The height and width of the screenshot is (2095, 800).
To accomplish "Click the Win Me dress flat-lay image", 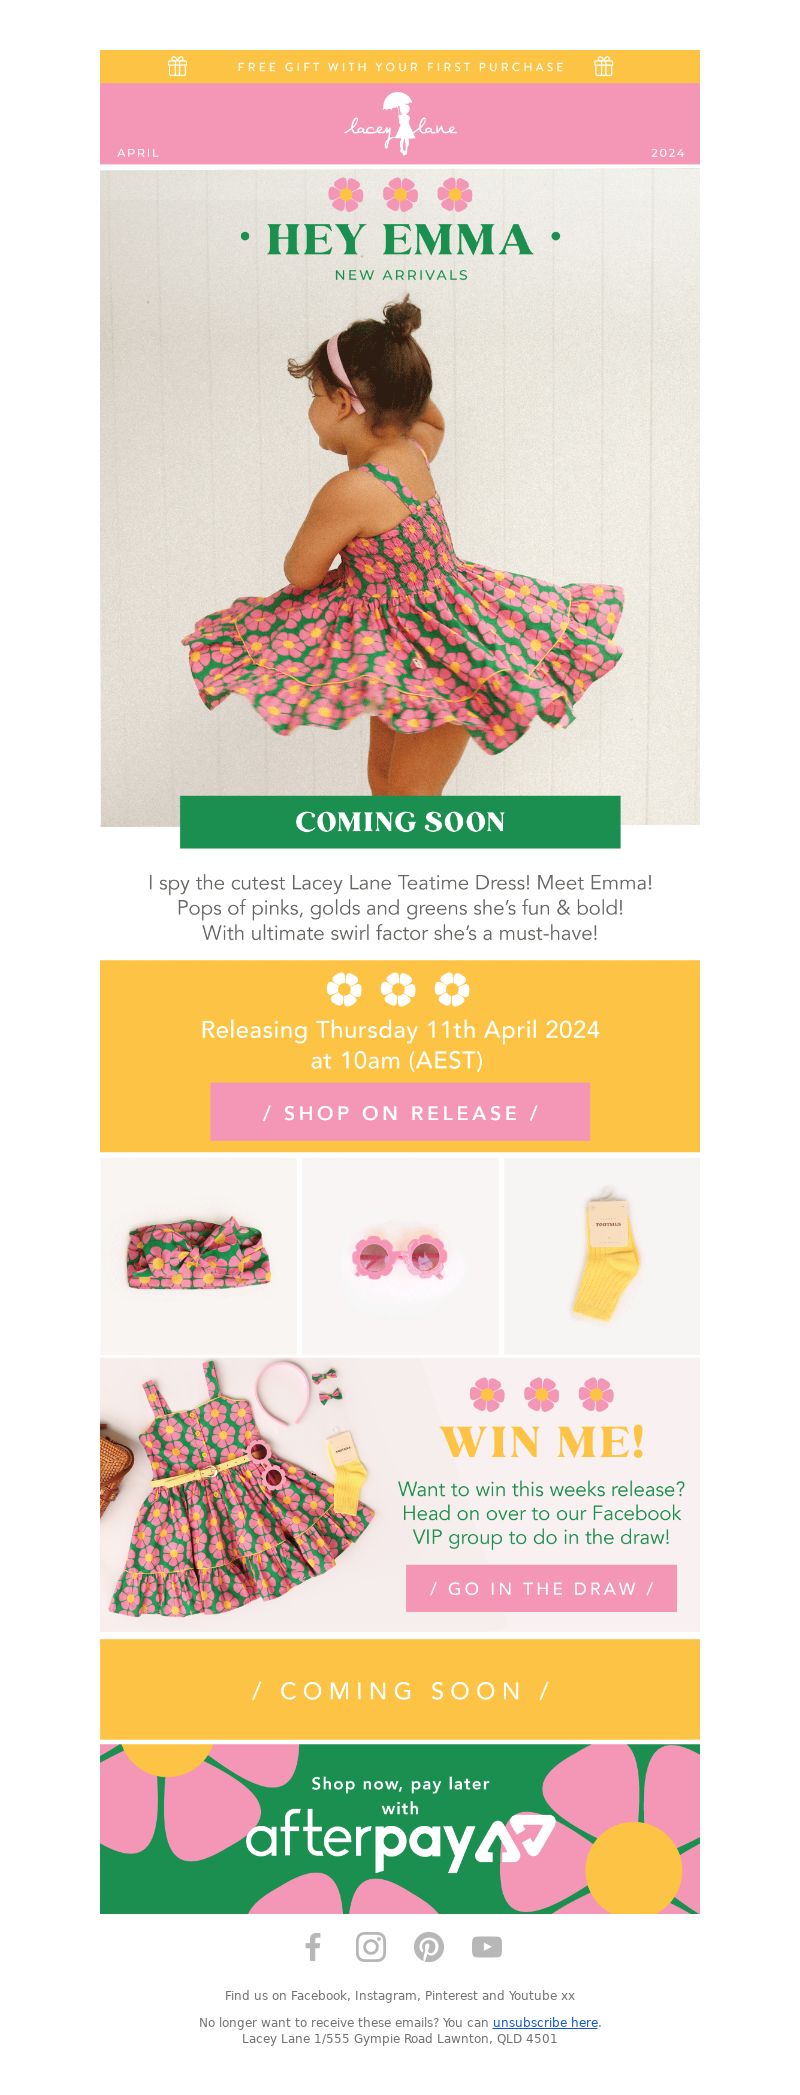I will click(x=238, y=1495).
